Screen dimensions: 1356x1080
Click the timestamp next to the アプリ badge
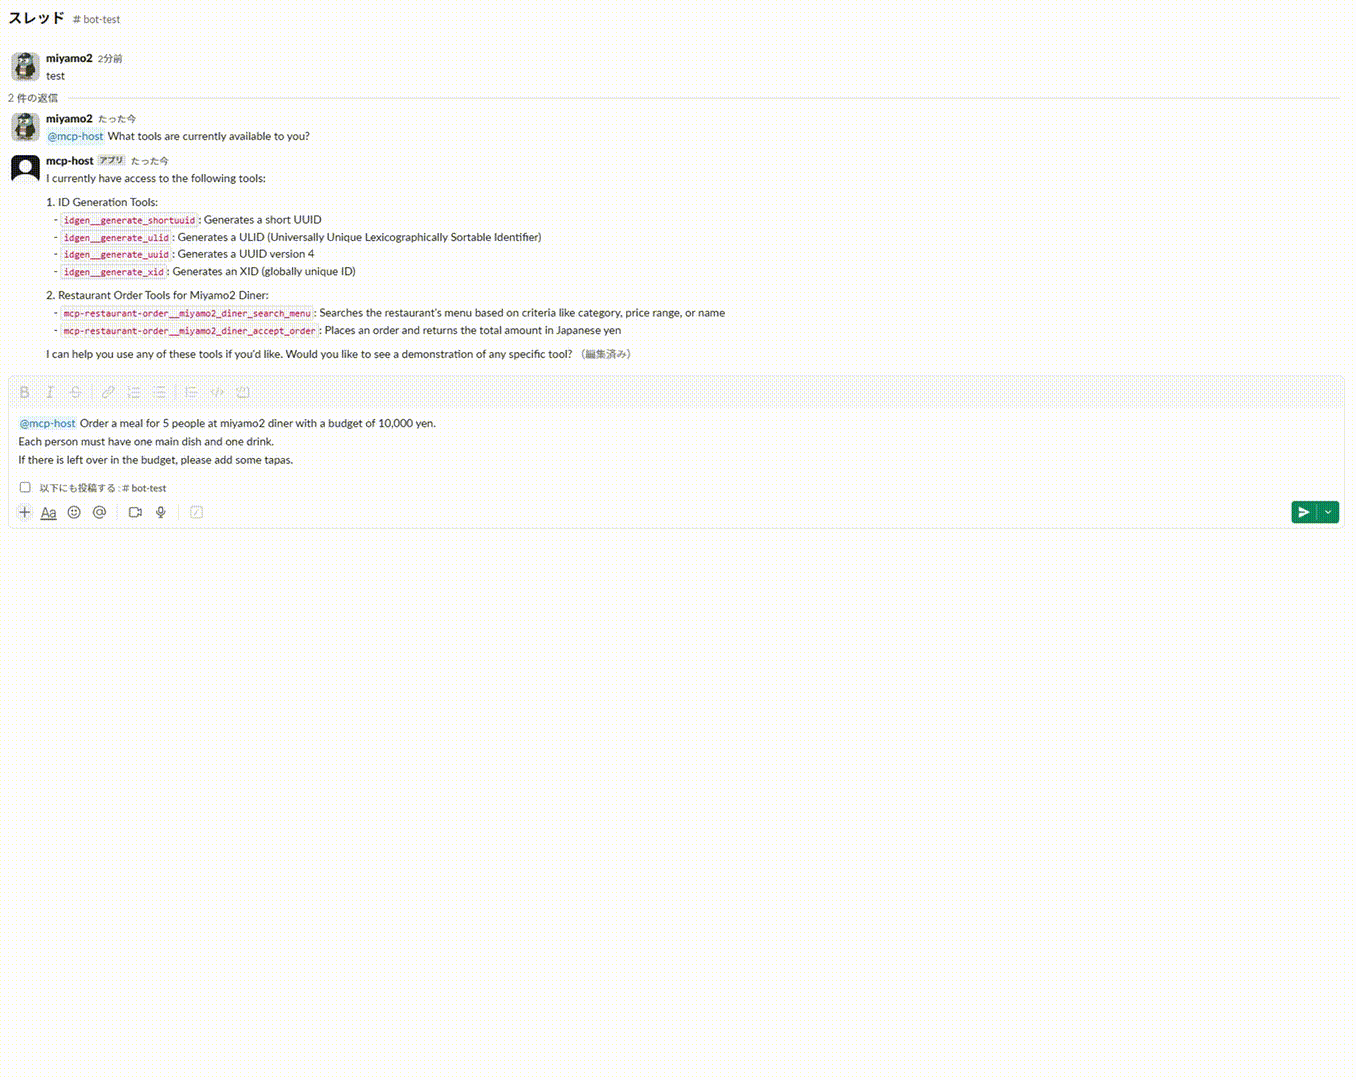tap(149, 161)
